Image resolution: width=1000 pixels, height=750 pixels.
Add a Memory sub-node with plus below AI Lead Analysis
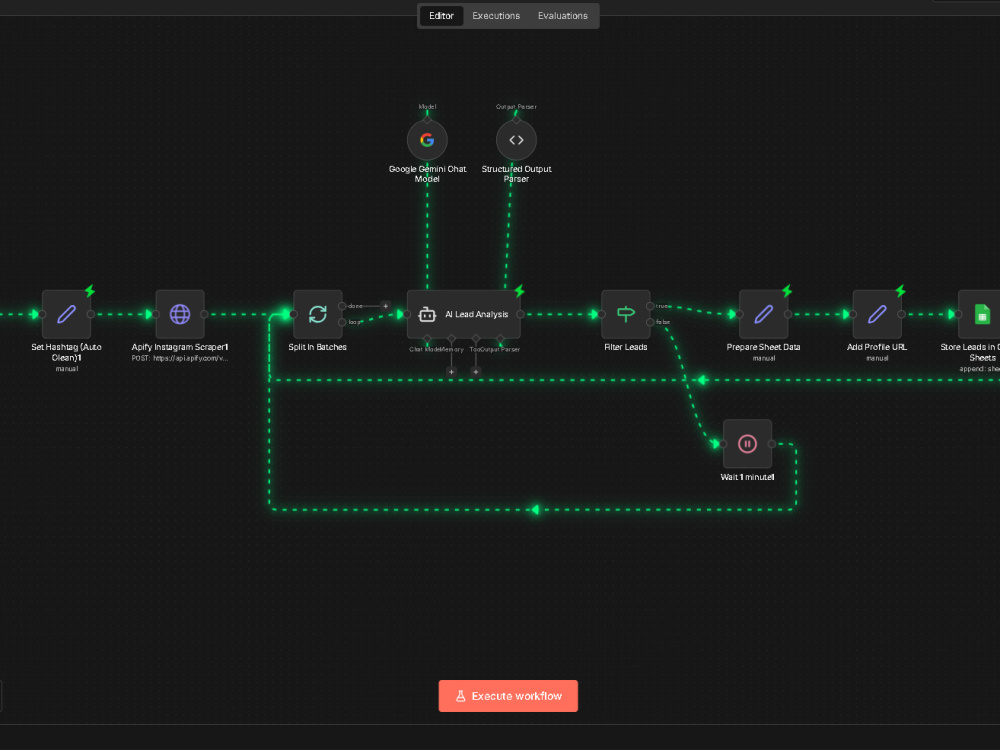click(x=452, y=371)
